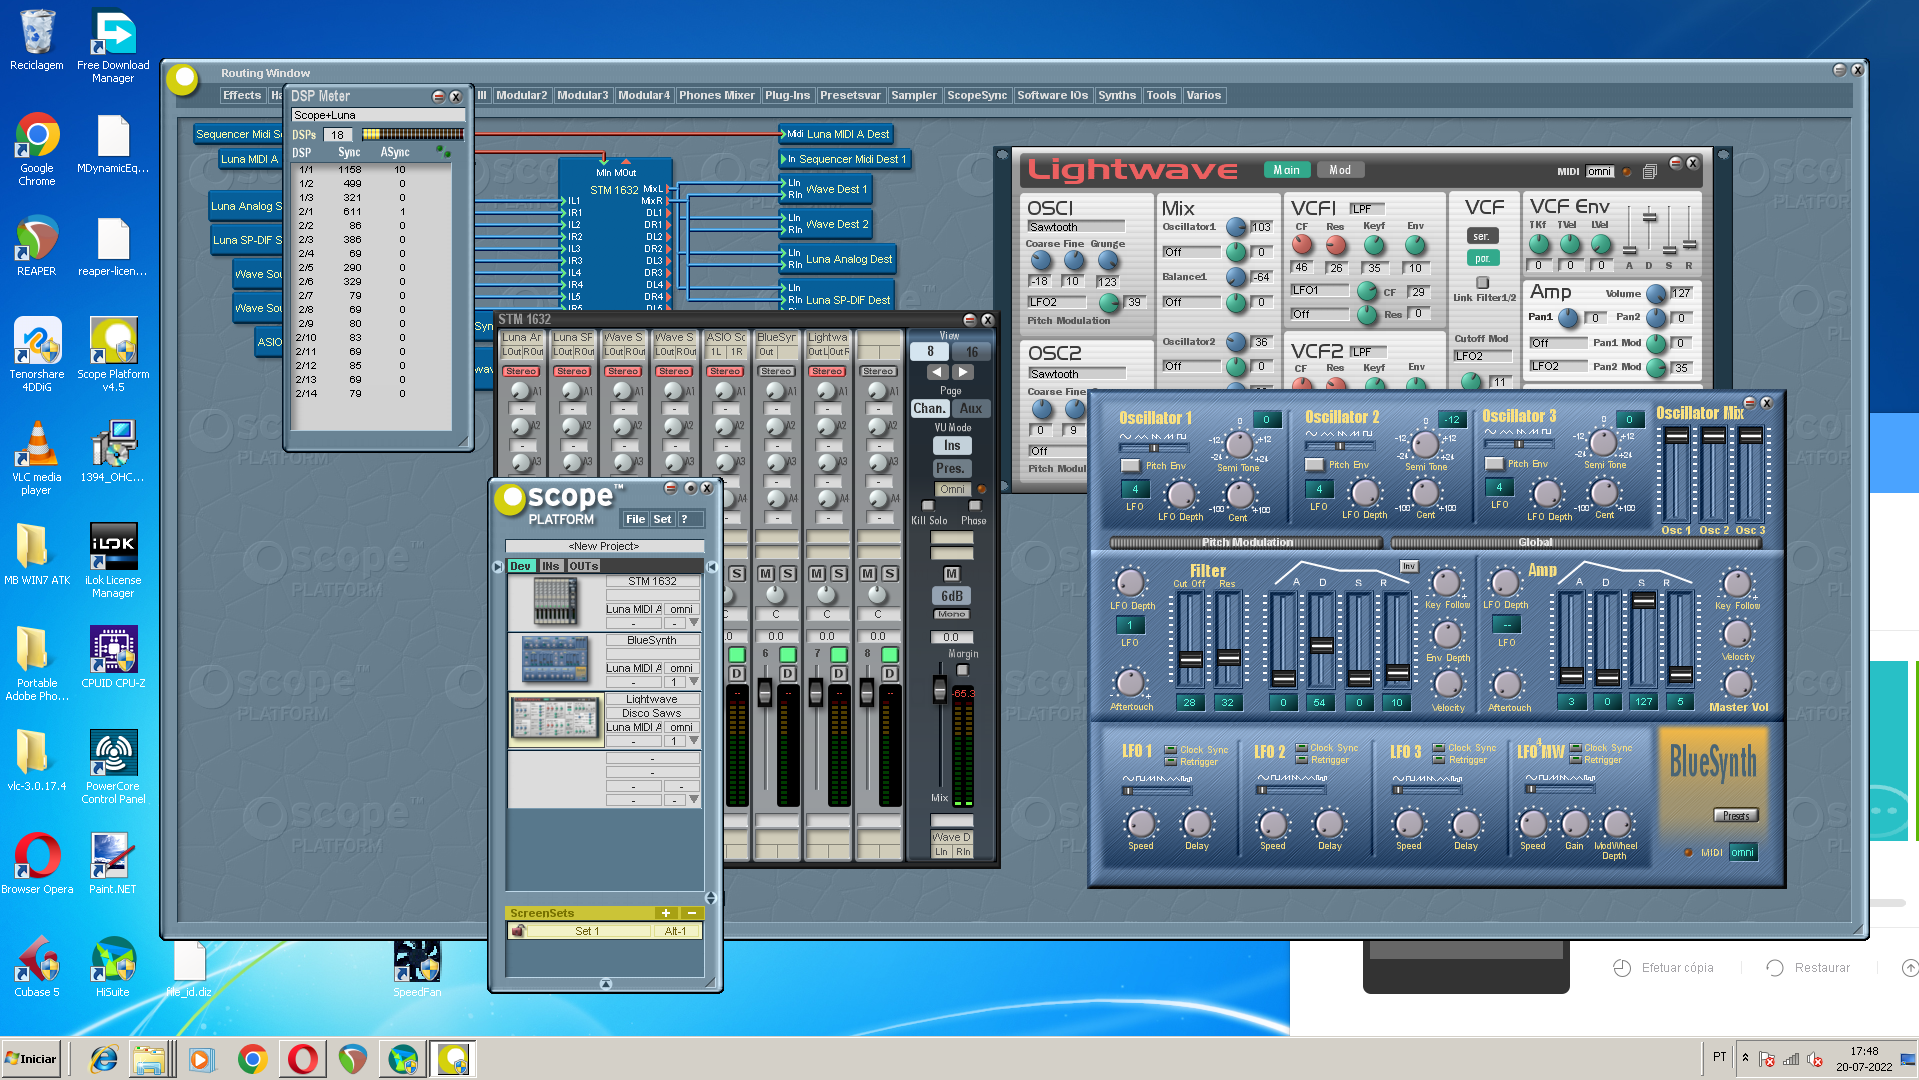Image resolution: width=1919 pixels, height=1080 pixels.
Task: Open the Cutoff Mod LFO2 source dropdown
Action: (1482, 356)
